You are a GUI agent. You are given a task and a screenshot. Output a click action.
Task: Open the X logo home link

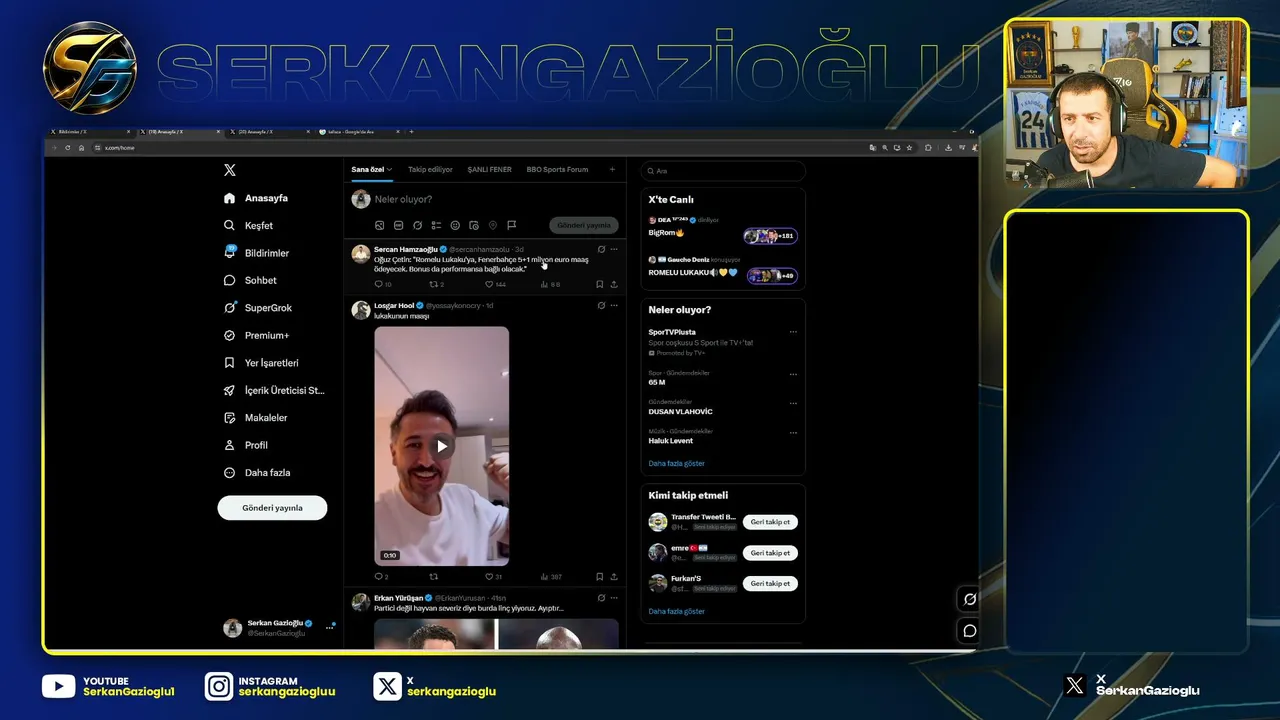point(230,170)
